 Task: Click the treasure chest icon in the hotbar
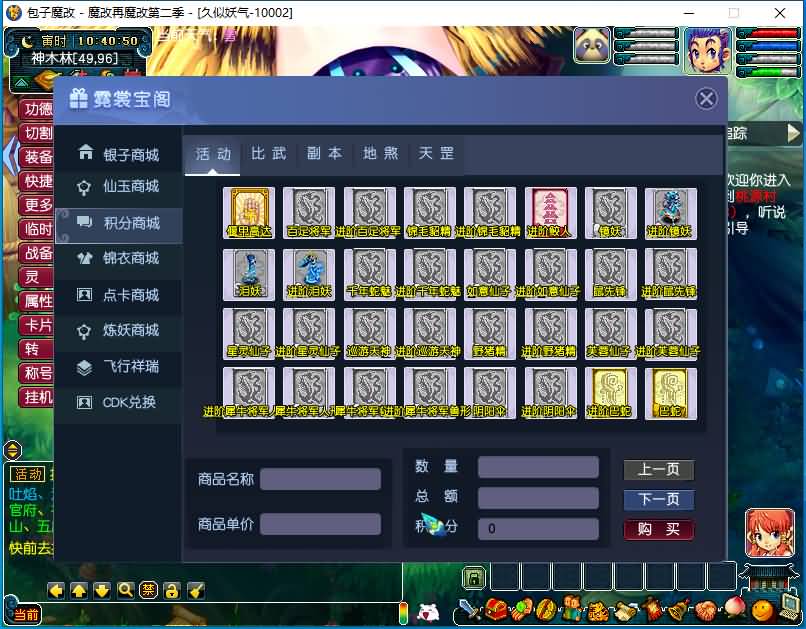tap(493, 608)
